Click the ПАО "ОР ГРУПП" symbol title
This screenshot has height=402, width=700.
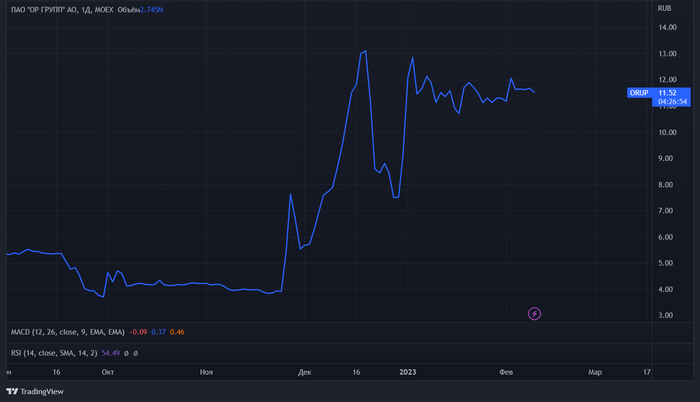click(x=46, y=9)
